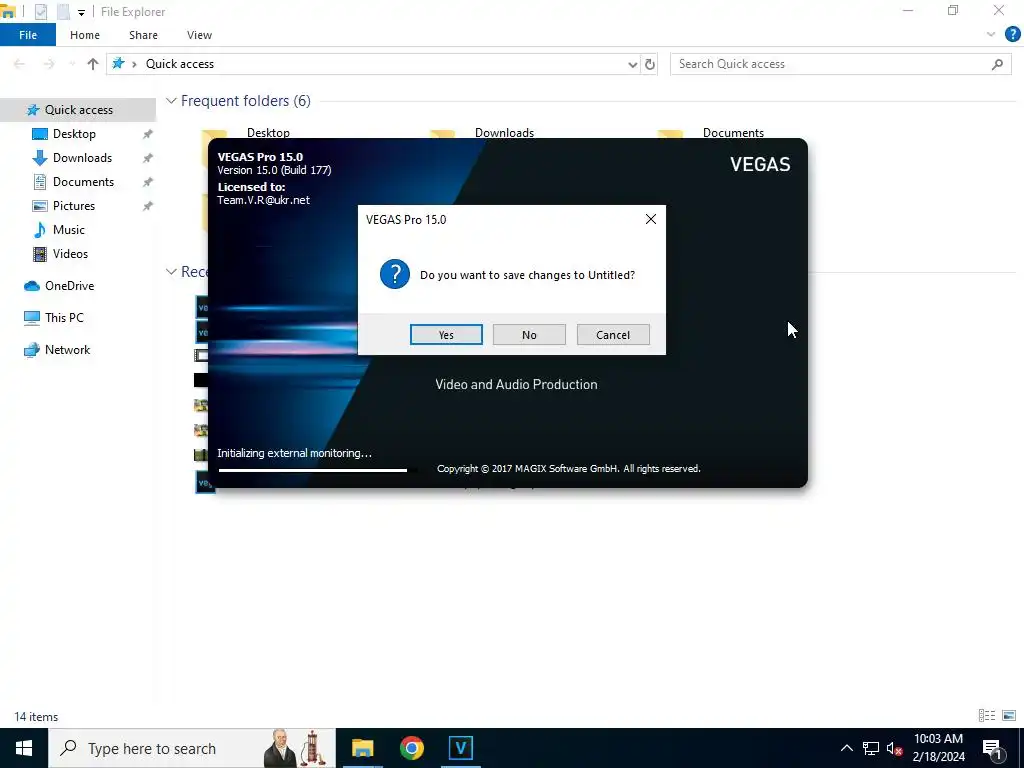This screenshot has width=1024, height=768.
Task: Click the search magnifier icon
Action: 997,64
